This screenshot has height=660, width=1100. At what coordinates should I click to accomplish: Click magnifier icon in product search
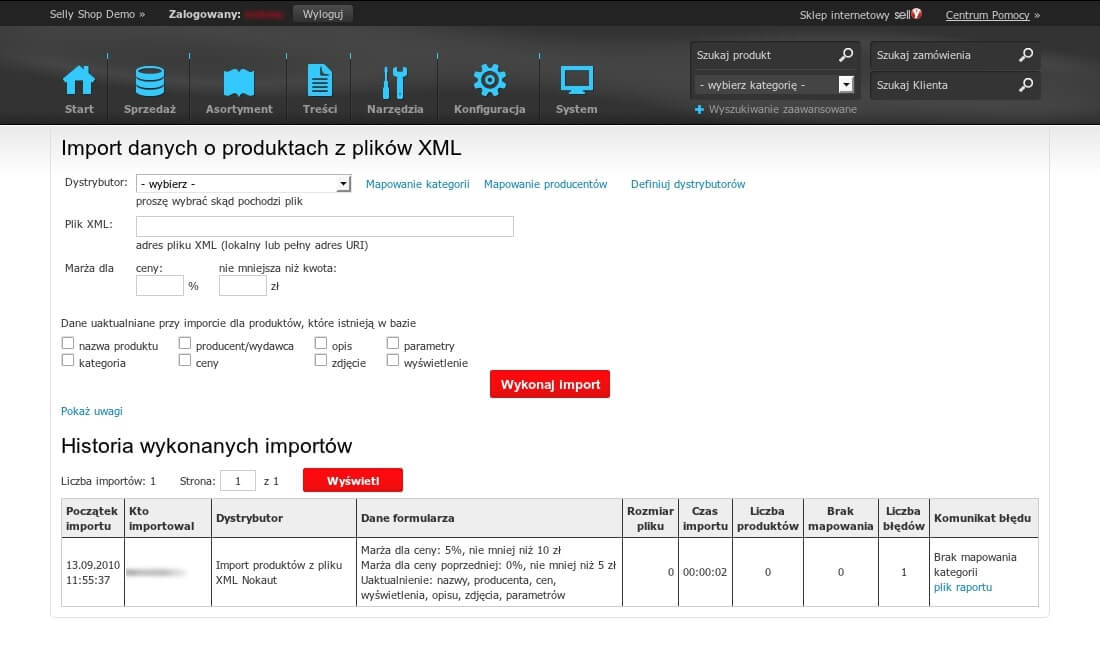[846, 55]
